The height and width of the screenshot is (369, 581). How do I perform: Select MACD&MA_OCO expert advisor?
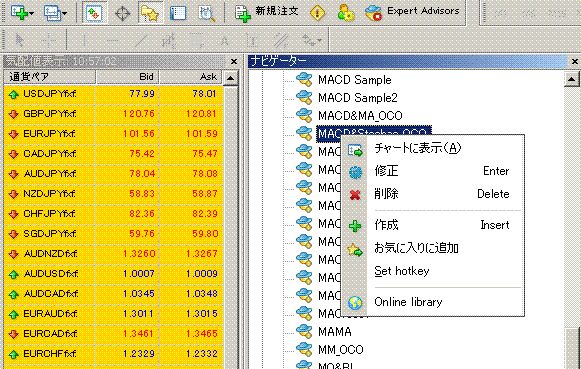click(360, 116)
